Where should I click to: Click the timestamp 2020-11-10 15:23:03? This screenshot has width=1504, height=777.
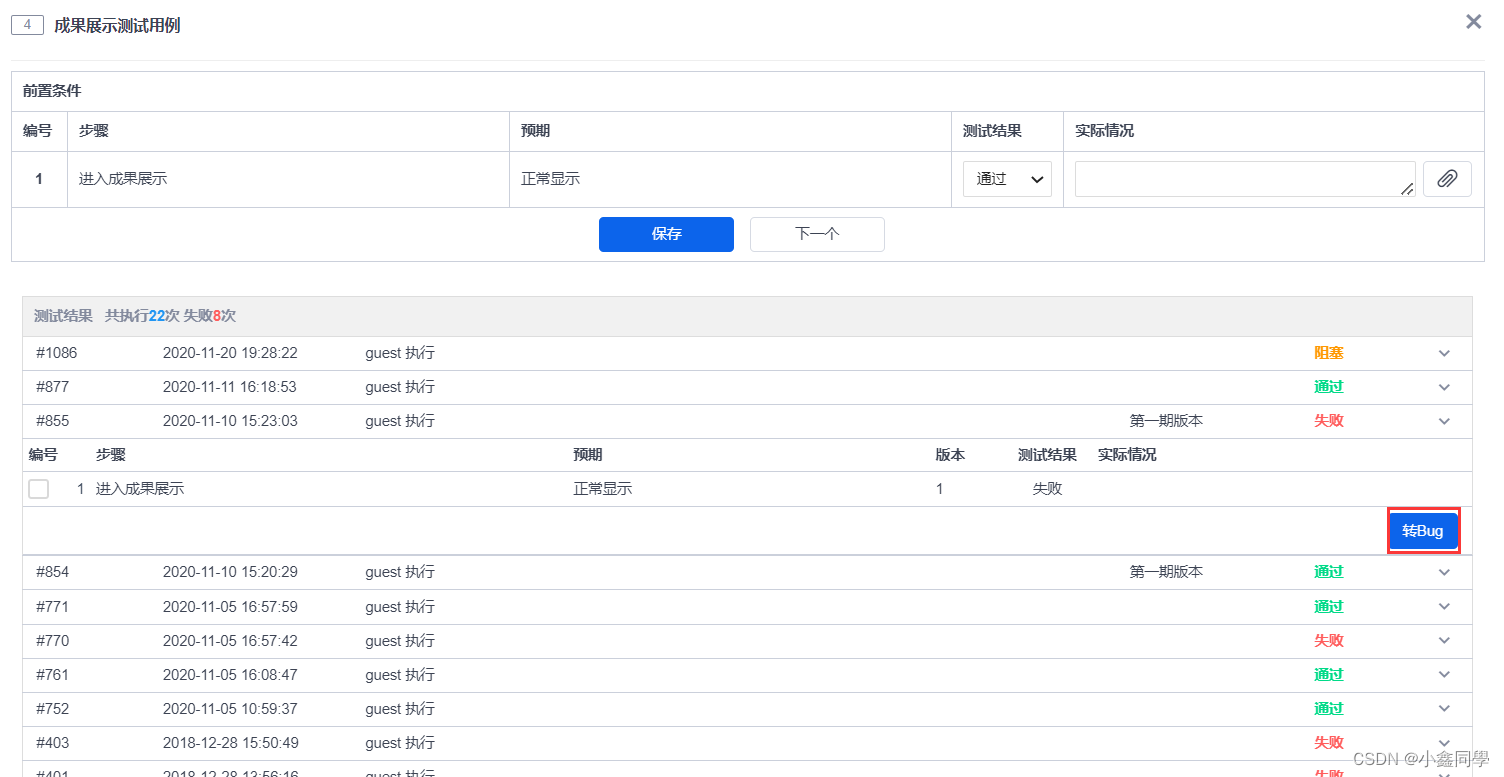(230, 421)
